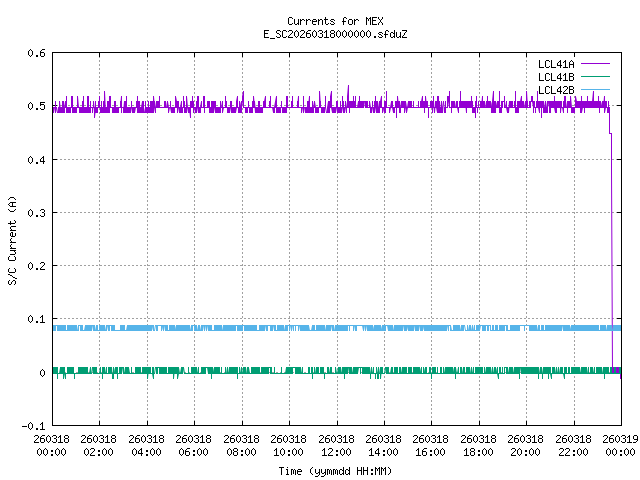
Task: Click the LCL41A legend label
Action: [x=555, y=64]
